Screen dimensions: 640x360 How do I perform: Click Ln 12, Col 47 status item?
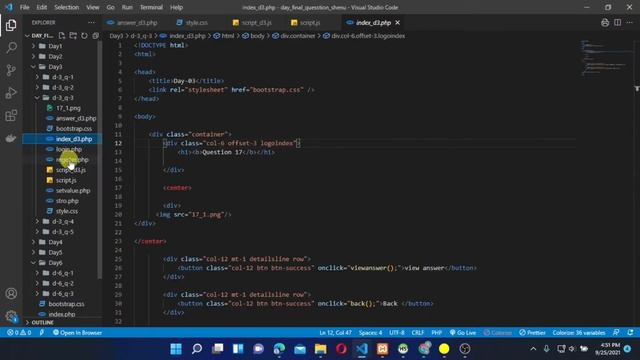pos(335,333)
